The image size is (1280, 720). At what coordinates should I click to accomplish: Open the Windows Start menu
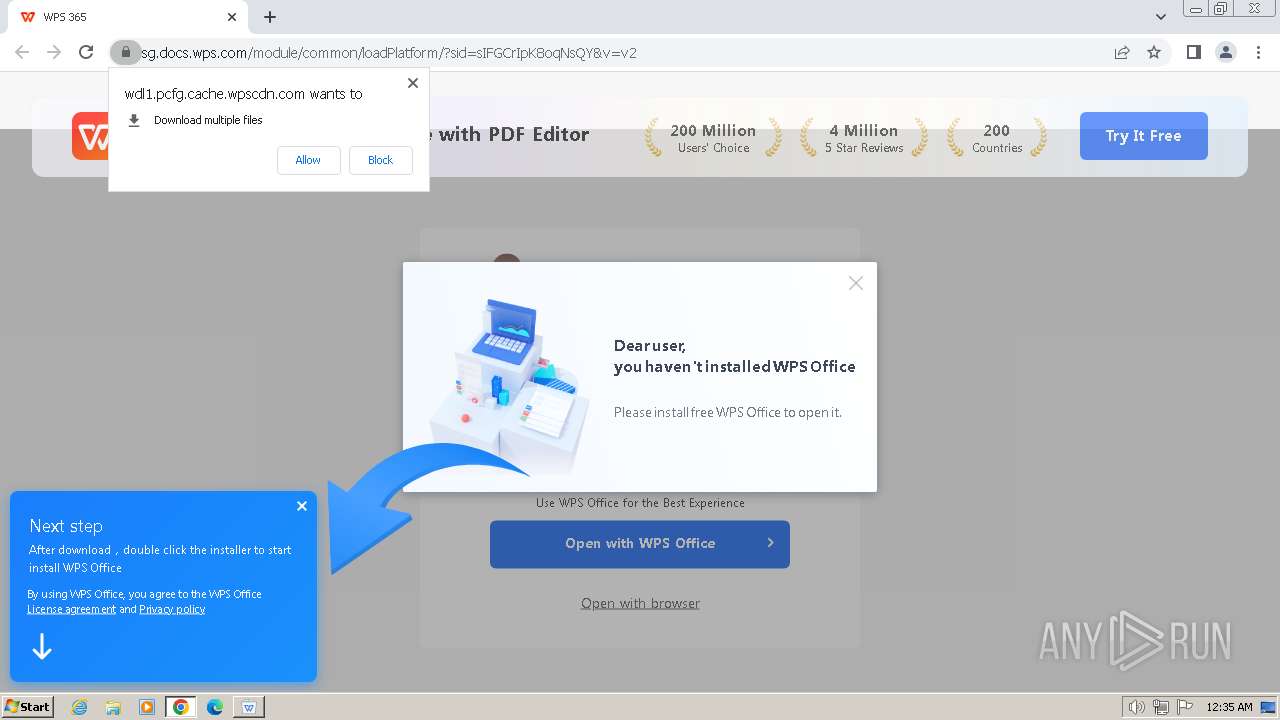28,706
